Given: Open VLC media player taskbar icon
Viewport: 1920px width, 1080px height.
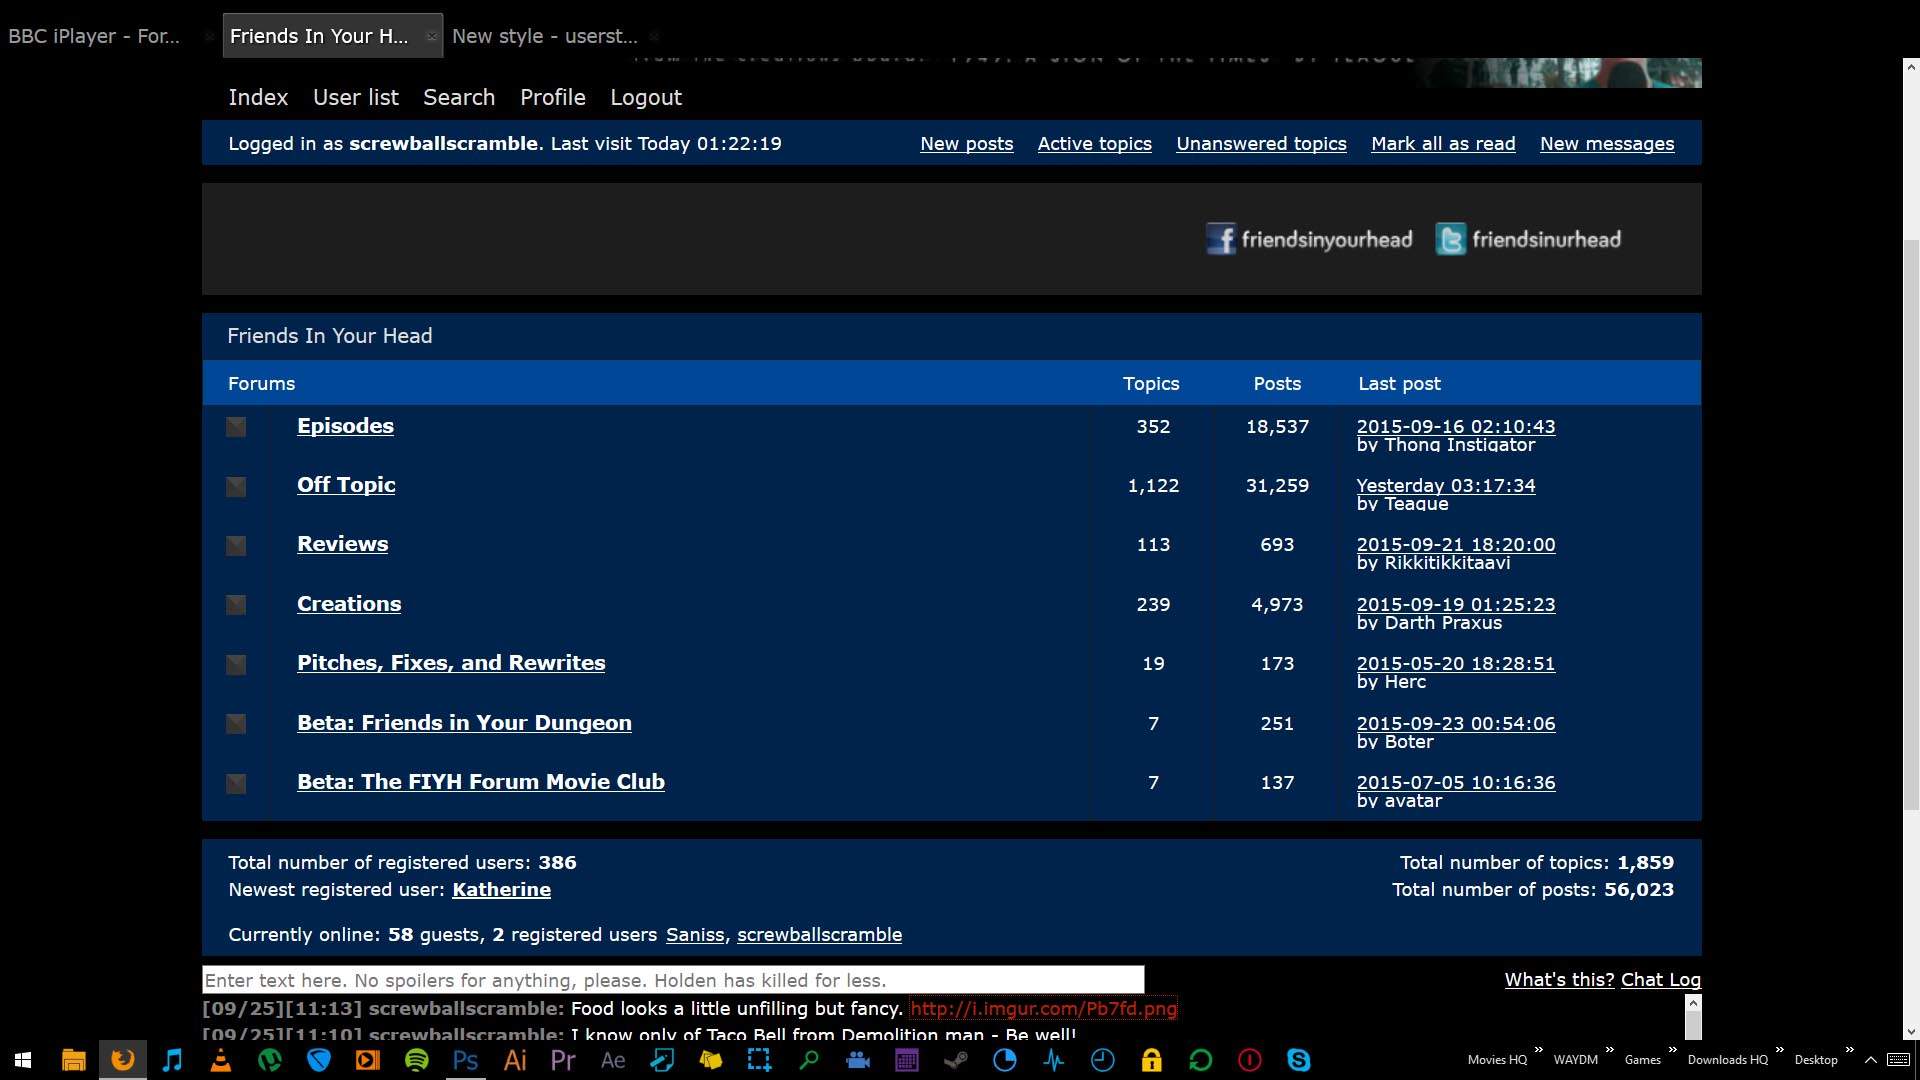Looking at the screenshot, I should coord(221,1060).
